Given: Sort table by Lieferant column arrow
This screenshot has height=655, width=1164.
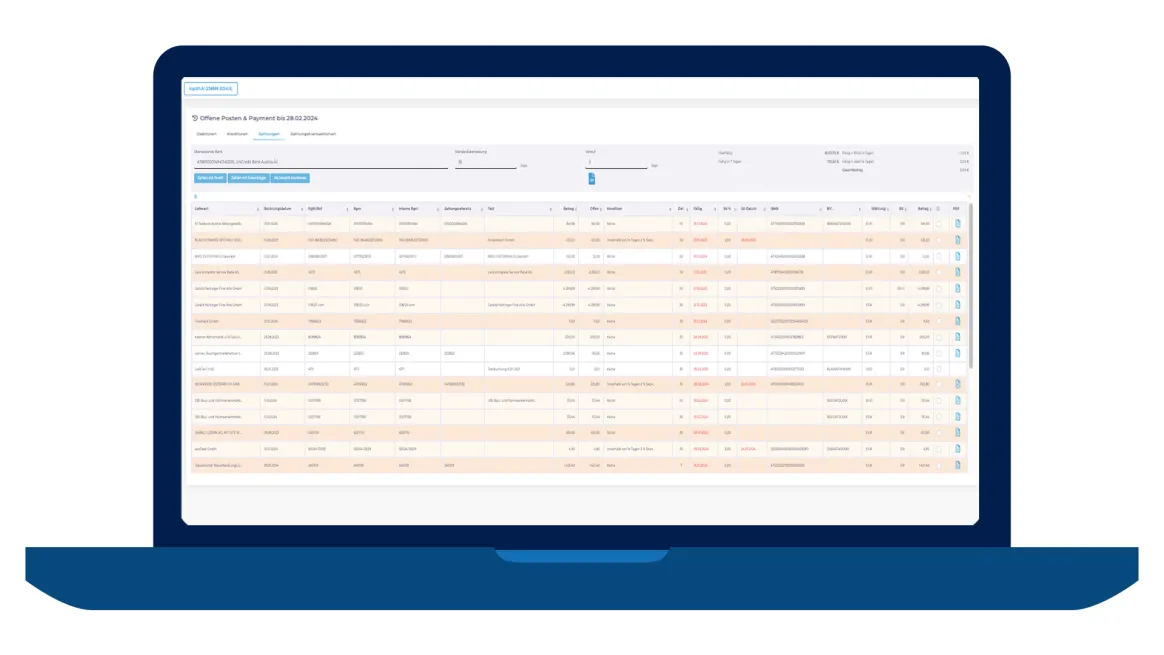Looking at the screenshot, I should pyautogui.click(x=258, y=209).
